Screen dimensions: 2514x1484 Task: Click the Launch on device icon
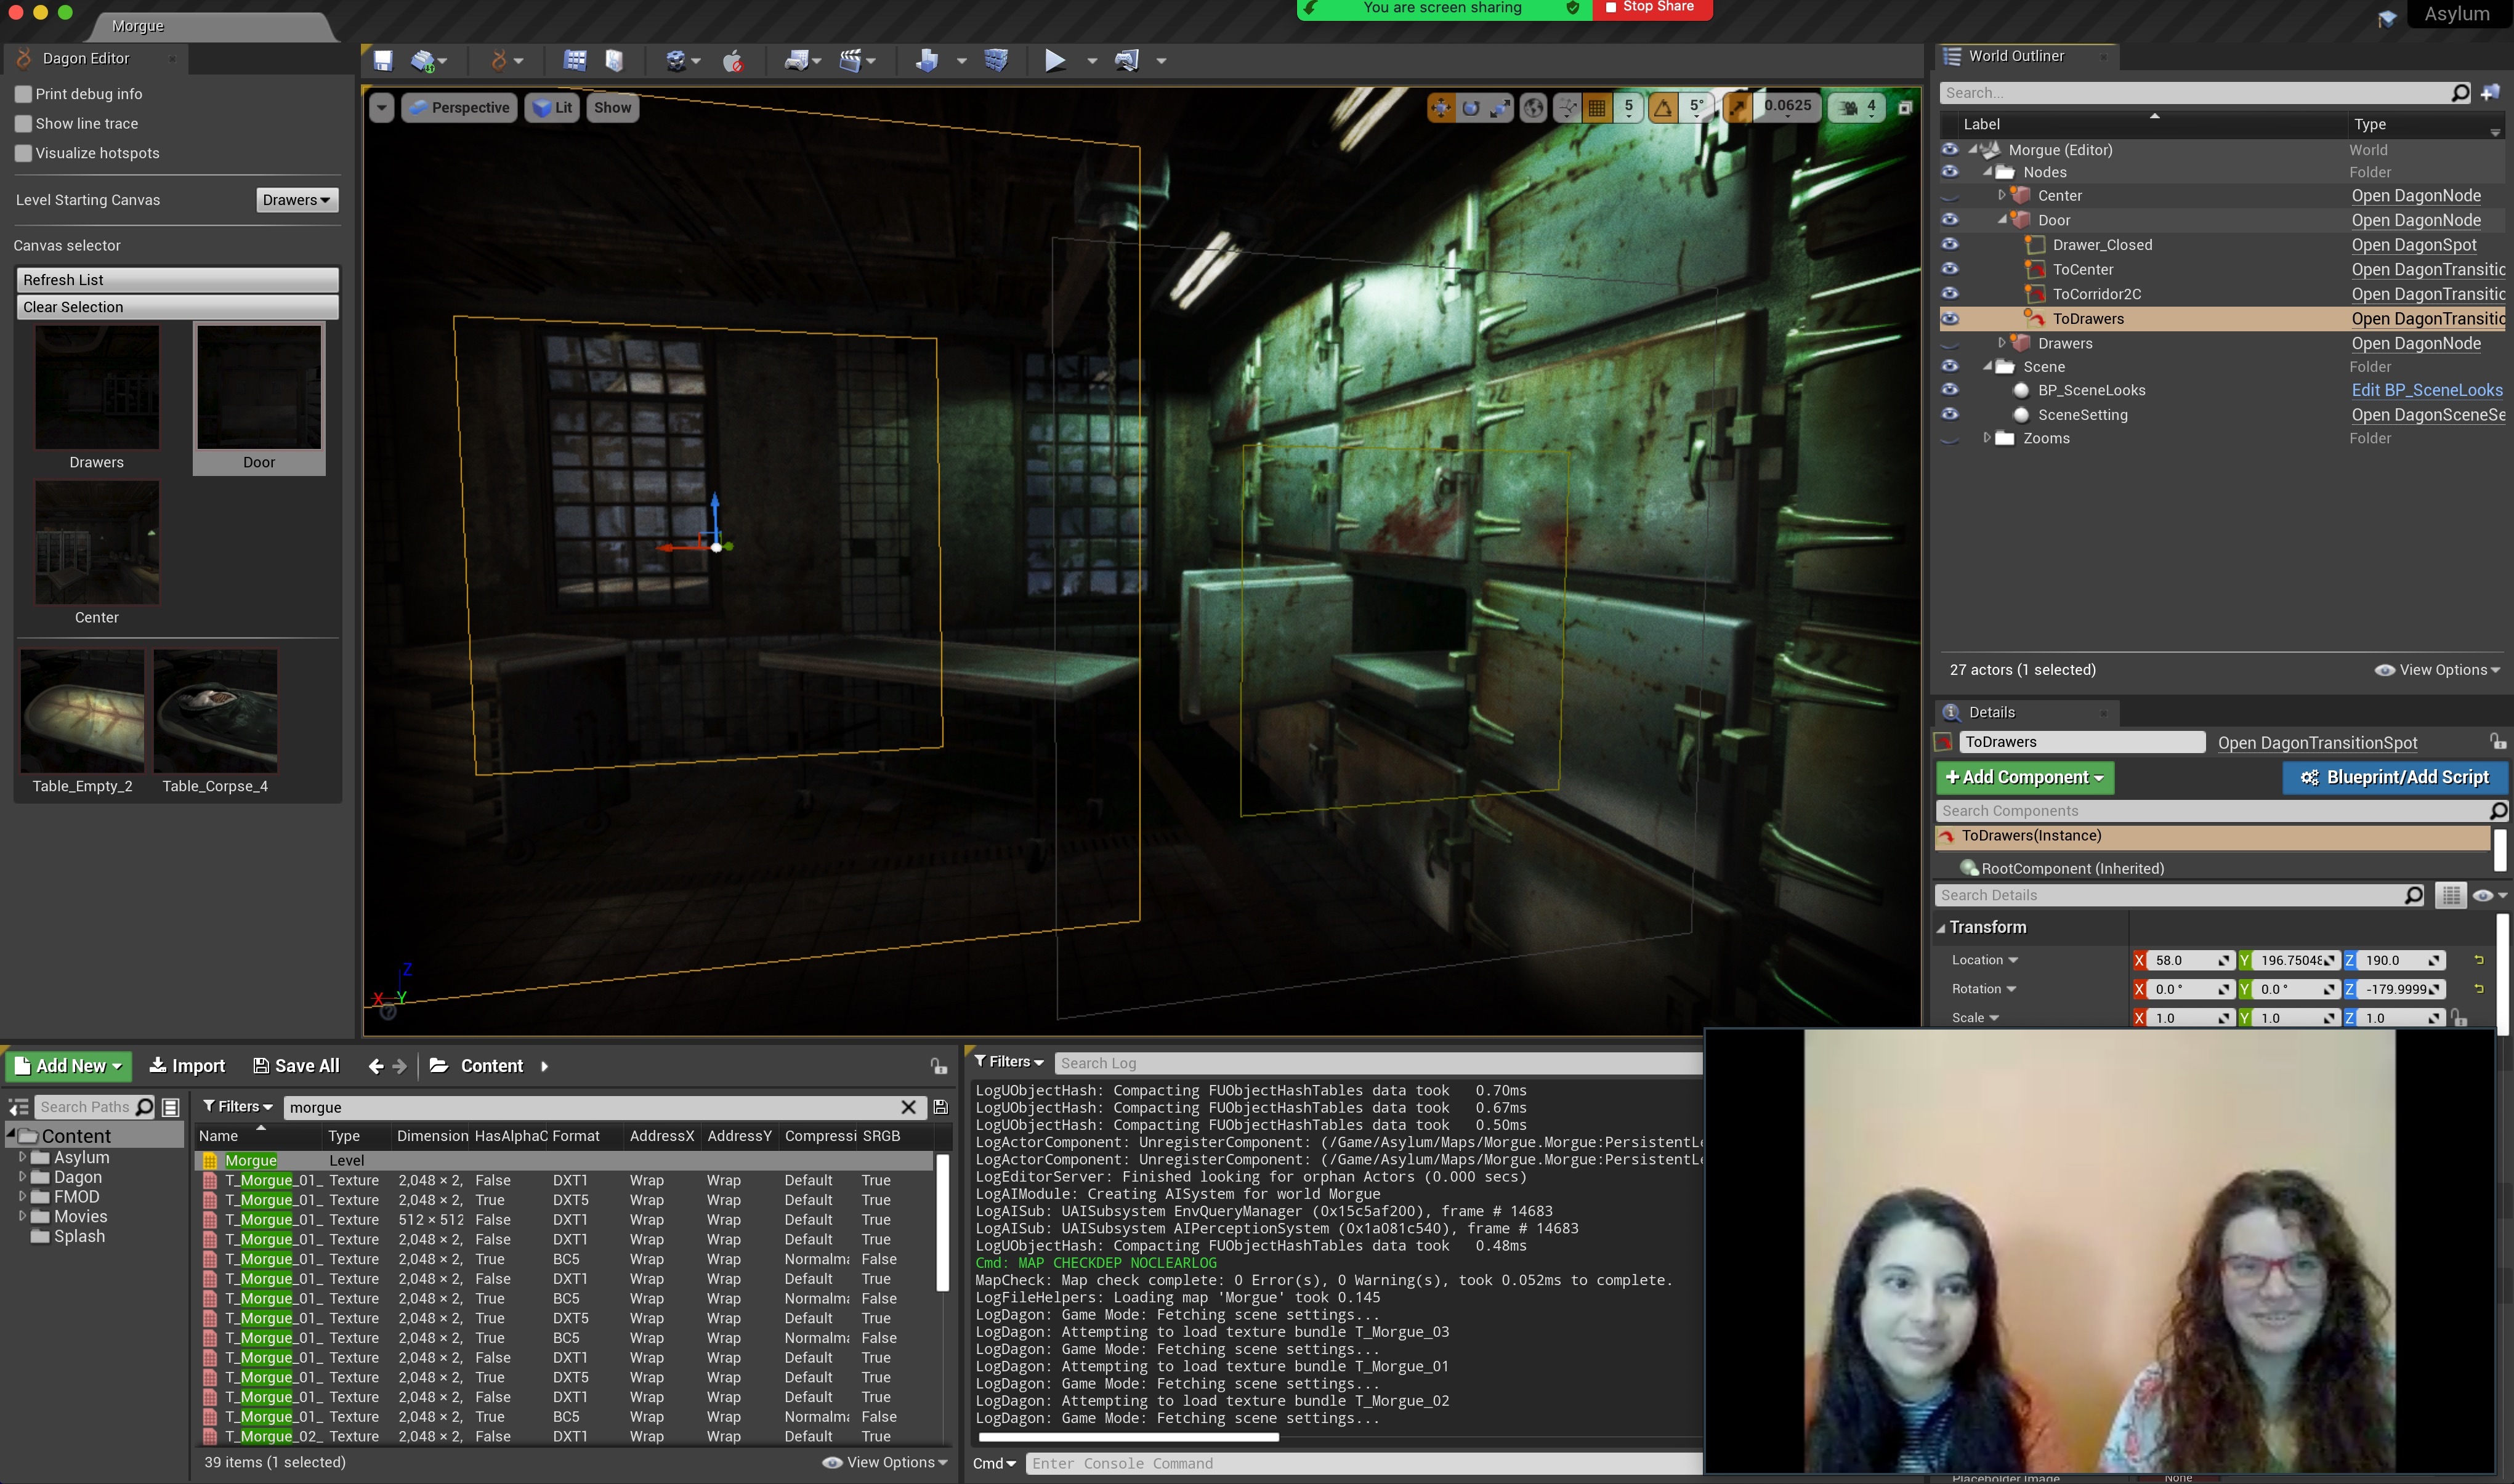coord(1127,61)
